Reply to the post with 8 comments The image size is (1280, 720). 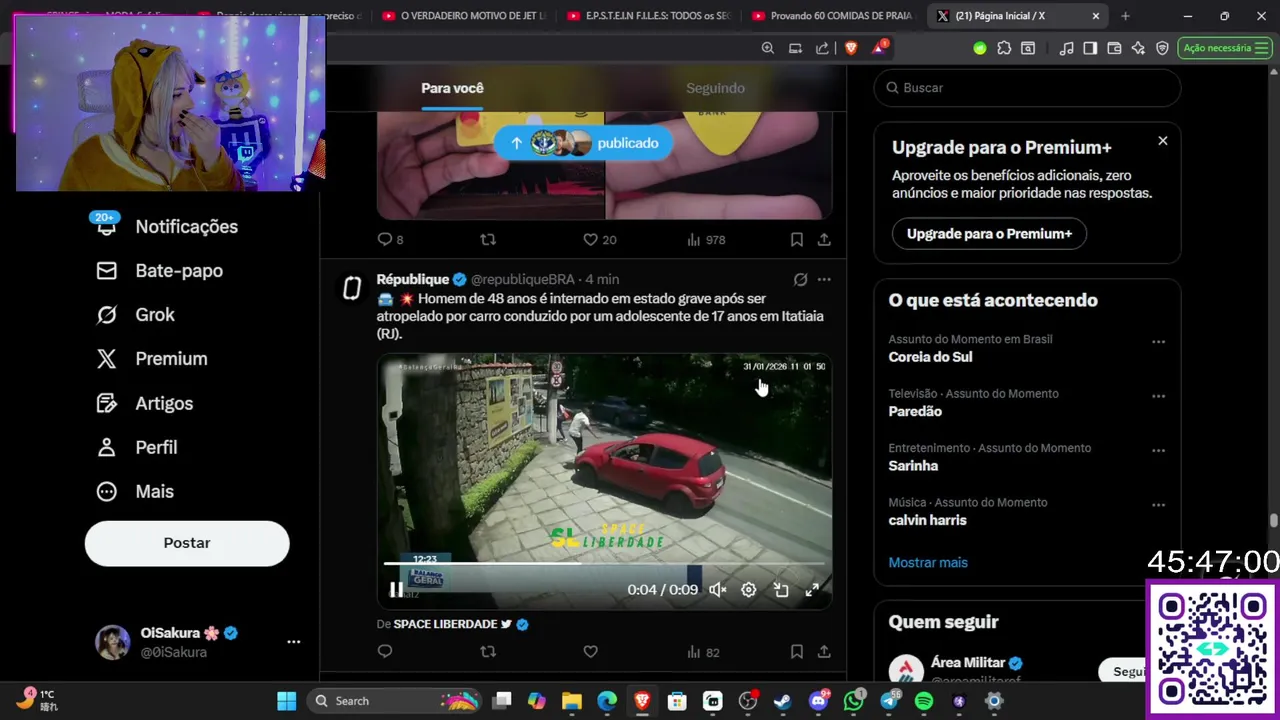click(390, 240)
